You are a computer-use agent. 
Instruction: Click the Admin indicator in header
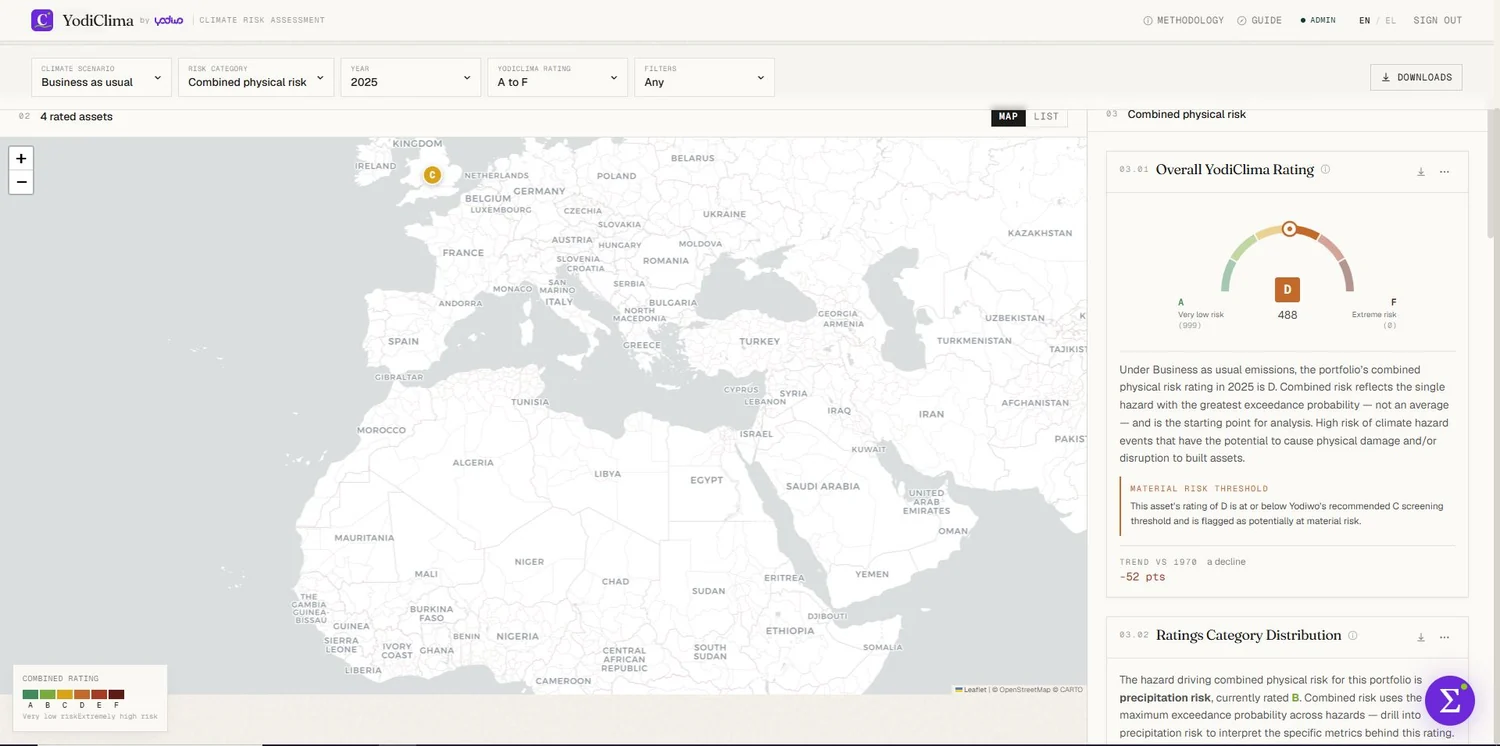1317,20
